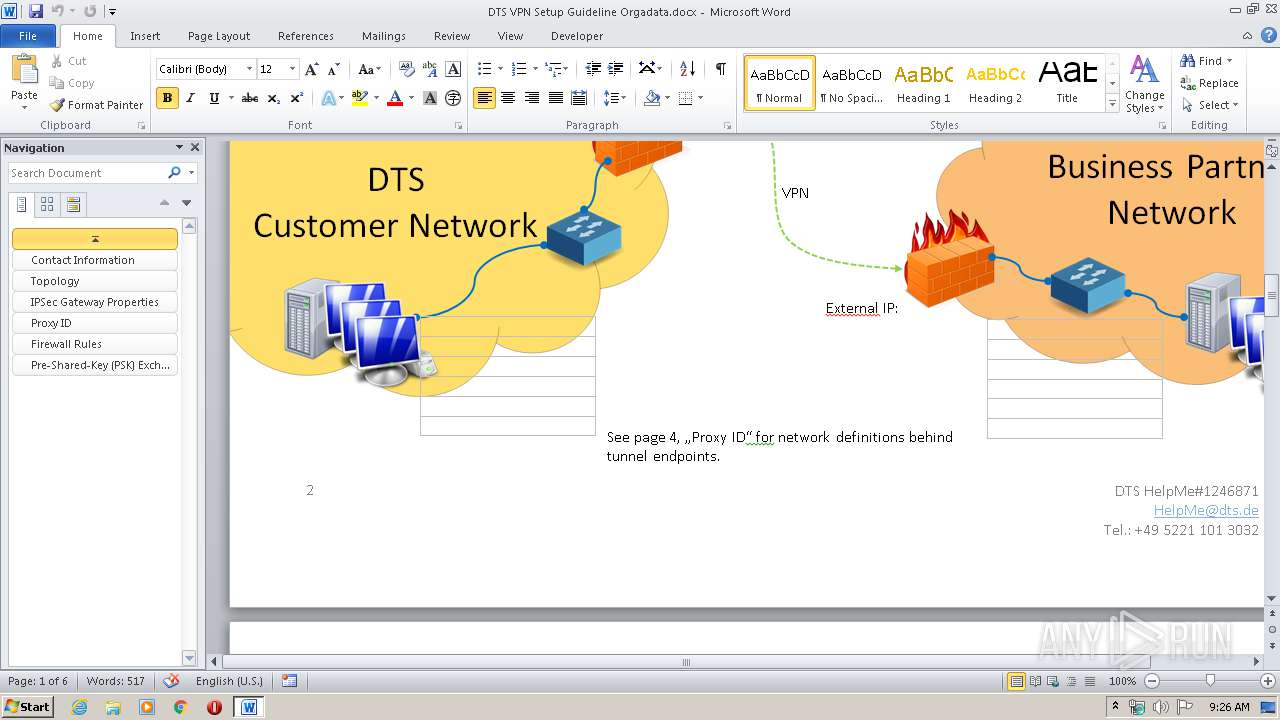Apply the Heading 1 style
Viewport: 1280px width, 720px height.
pos(923,83)
